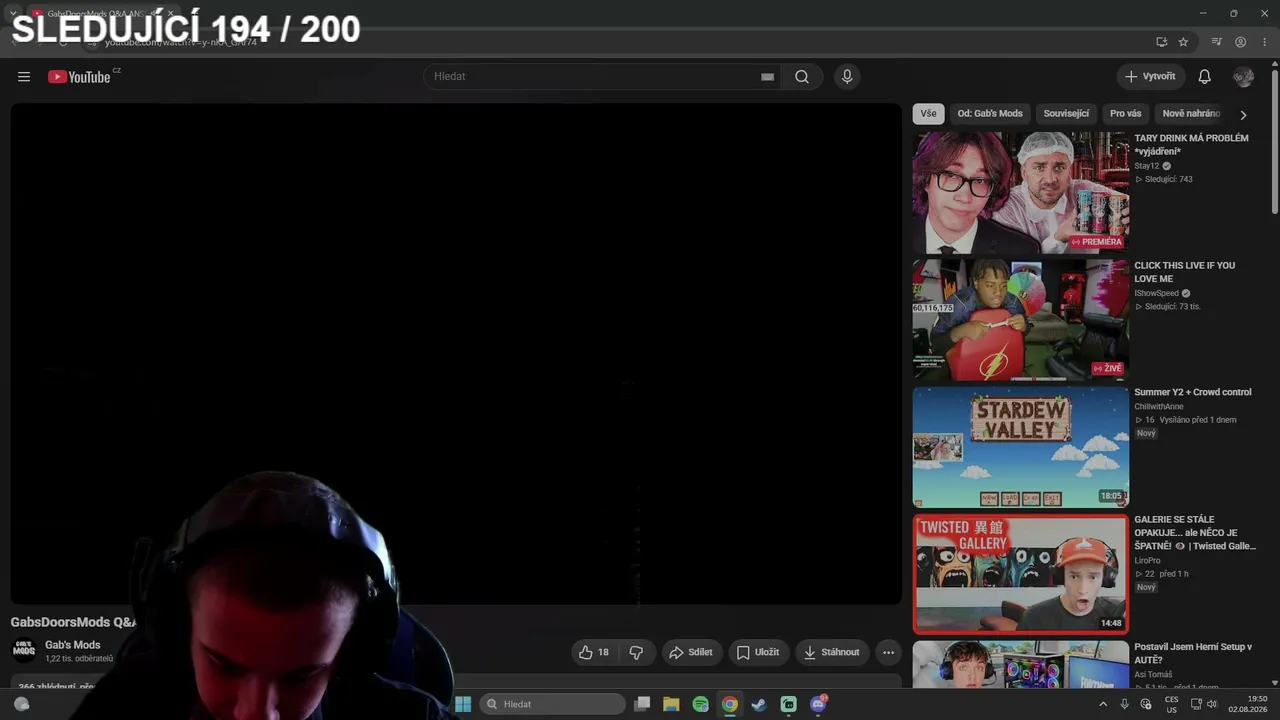This screenshot has width=1280, height=720.
Task: Open Chrome media controls icon
Action: click(1216, 42)
